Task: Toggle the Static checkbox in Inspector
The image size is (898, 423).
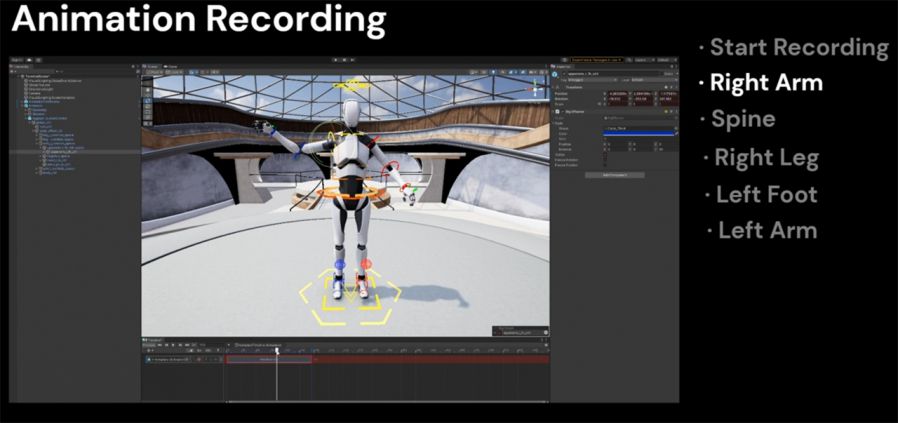Action: click(x=662, y=73)
